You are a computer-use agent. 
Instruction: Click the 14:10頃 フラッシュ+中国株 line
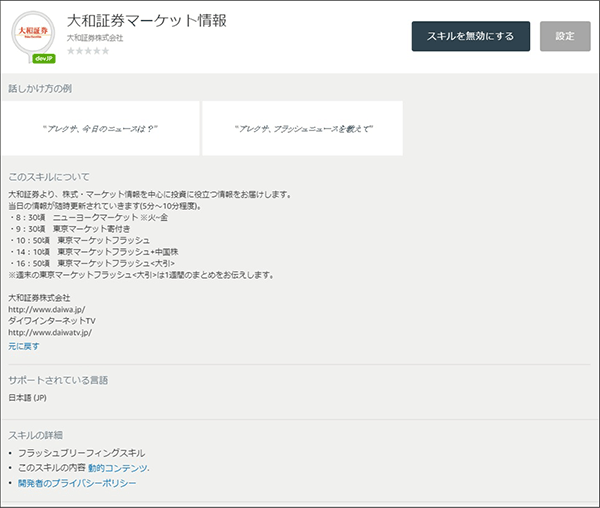pos(94,252)
